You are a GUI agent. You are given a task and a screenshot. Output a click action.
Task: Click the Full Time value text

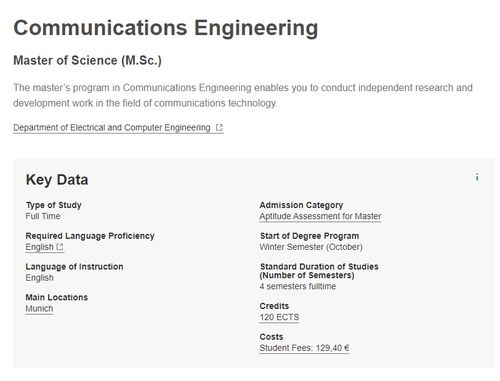point(43,216)
